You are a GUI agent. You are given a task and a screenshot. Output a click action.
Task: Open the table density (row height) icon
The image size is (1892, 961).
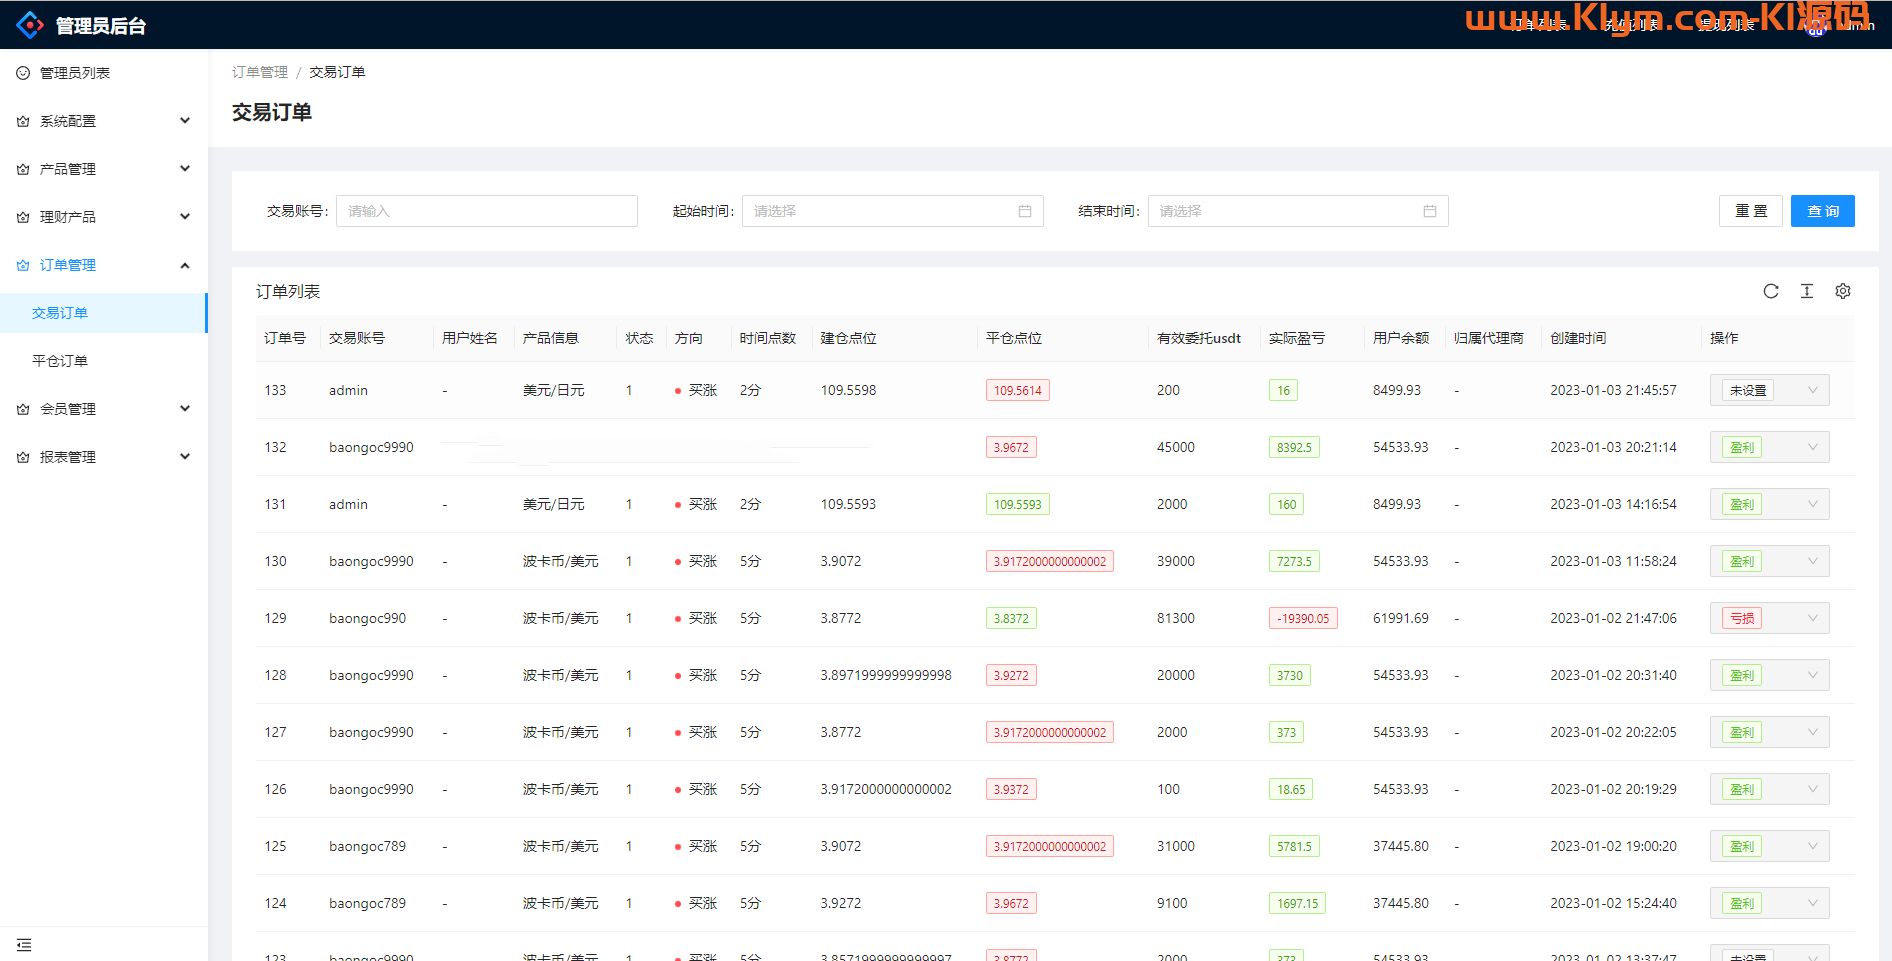(x=1806, y=291)
